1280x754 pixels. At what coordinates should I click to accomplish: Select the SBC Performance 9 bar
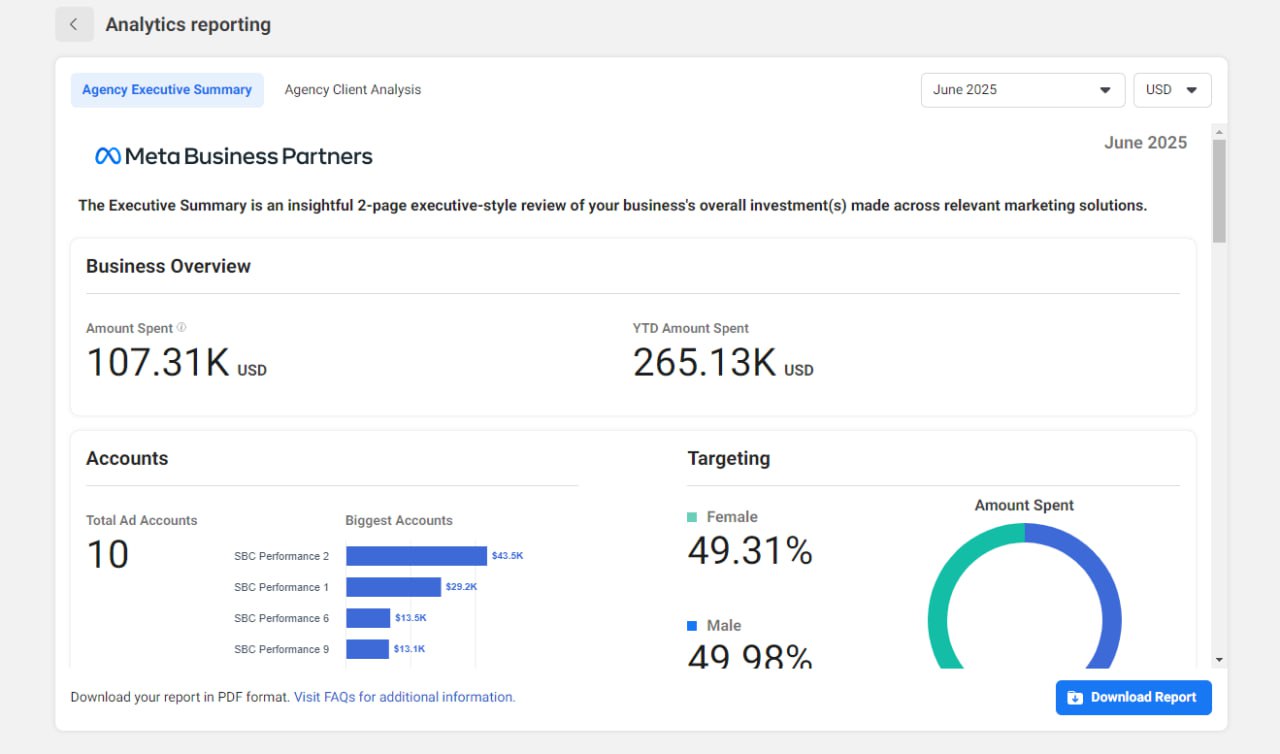tap(367, 649)
